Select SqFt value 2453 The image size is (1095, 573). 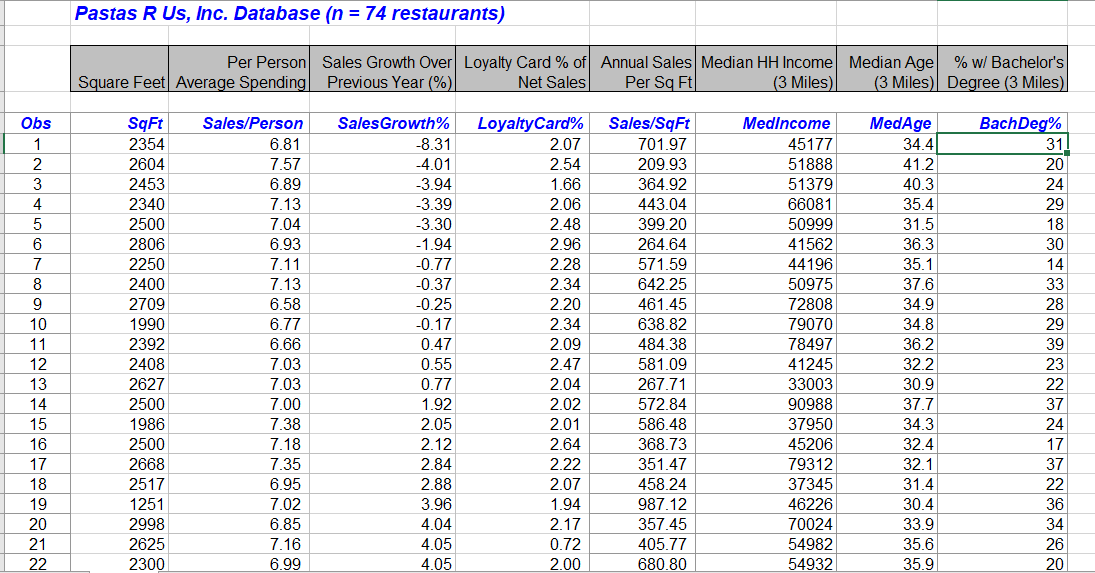coord(119,184)
